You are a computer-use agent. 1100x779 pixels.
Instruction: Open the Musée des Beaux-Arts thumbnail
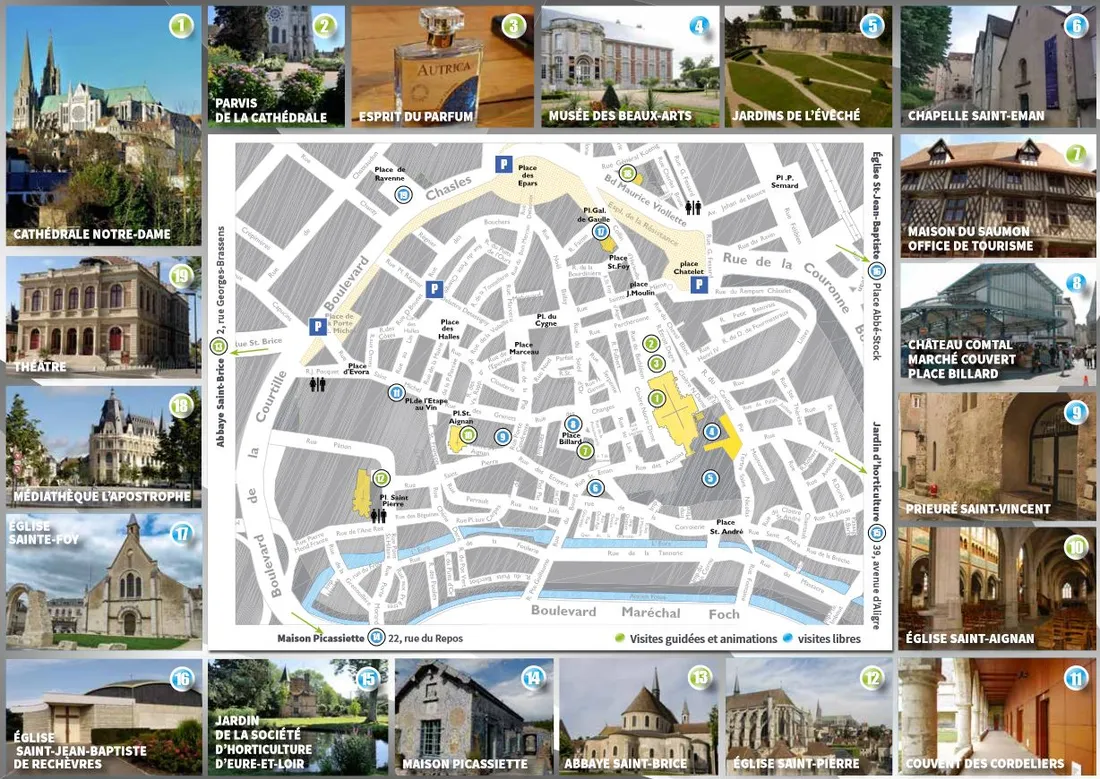pos(630,66)
